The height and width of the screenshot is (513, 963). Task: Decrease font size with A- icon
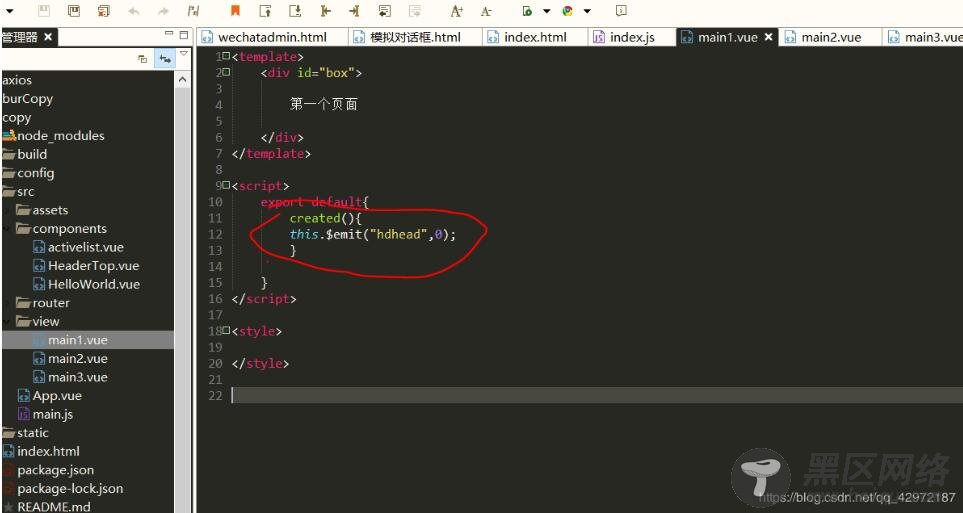(x=486, y=10)
